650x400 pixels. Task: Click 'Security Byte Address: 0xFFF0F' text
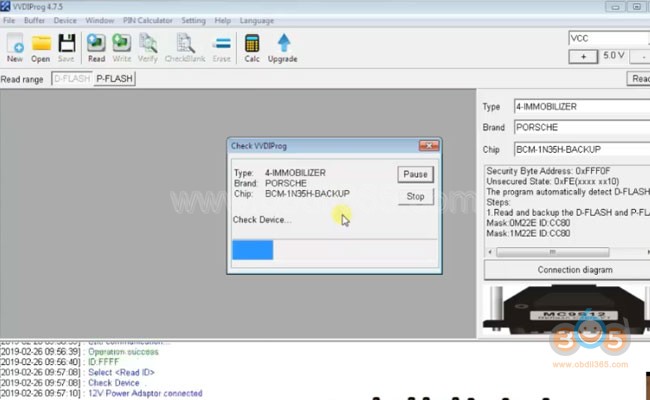click(x=548, y=171)
